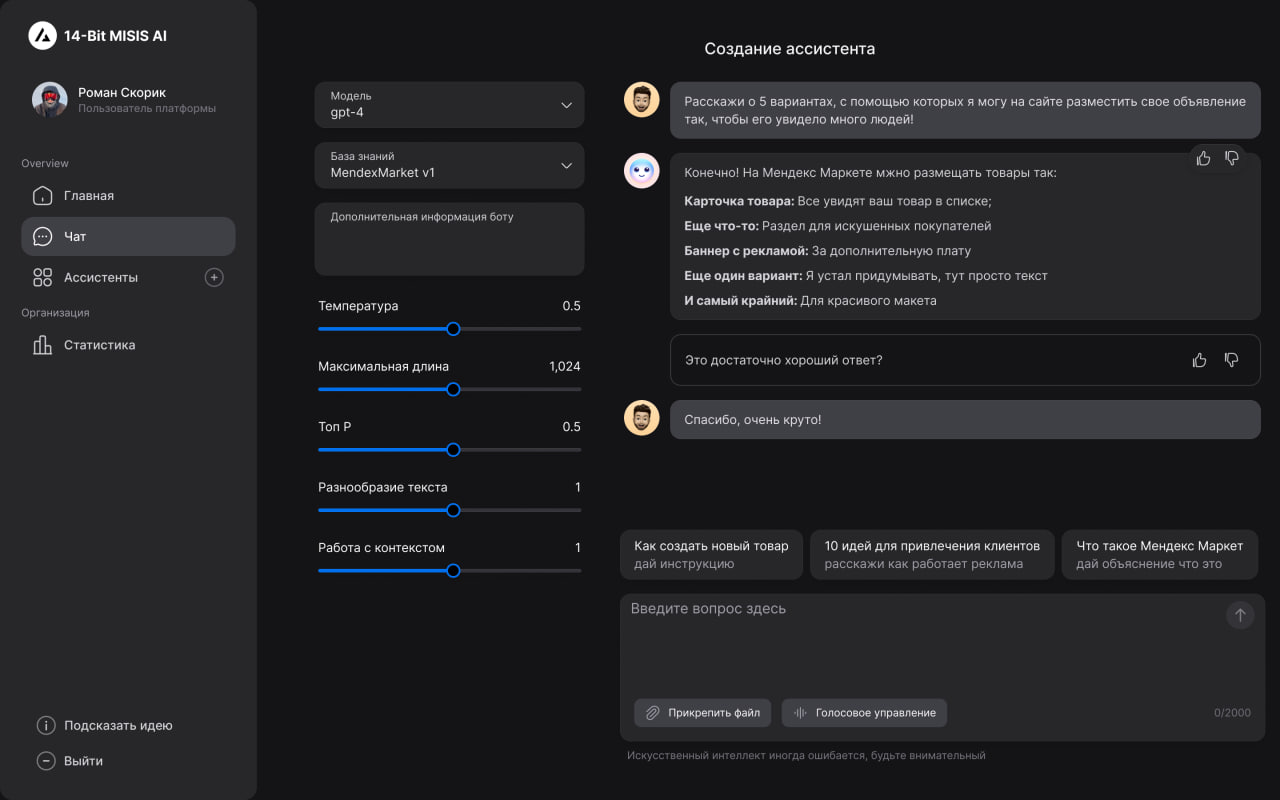This screenshot has width=1280, height=800.
Task: Select the Чат menu item
Action: pos(128,237)
